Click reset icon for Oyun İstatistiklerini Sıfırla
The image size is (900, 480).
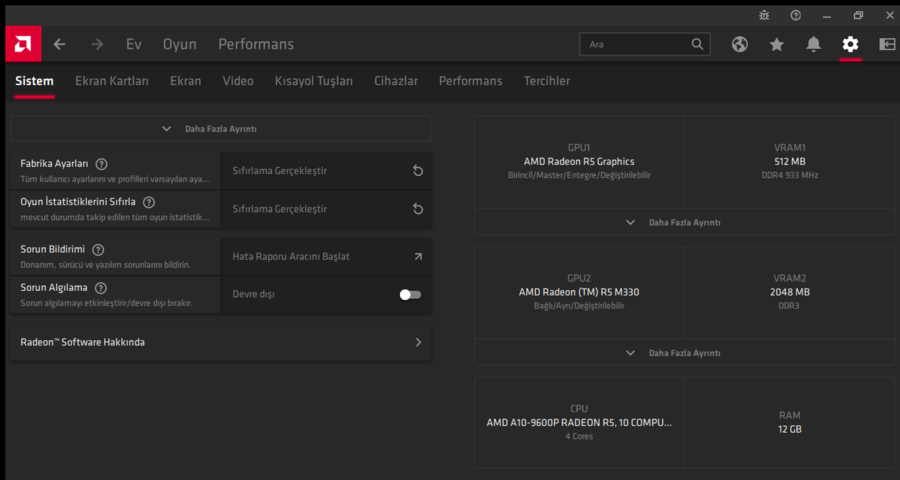(418, 209)
